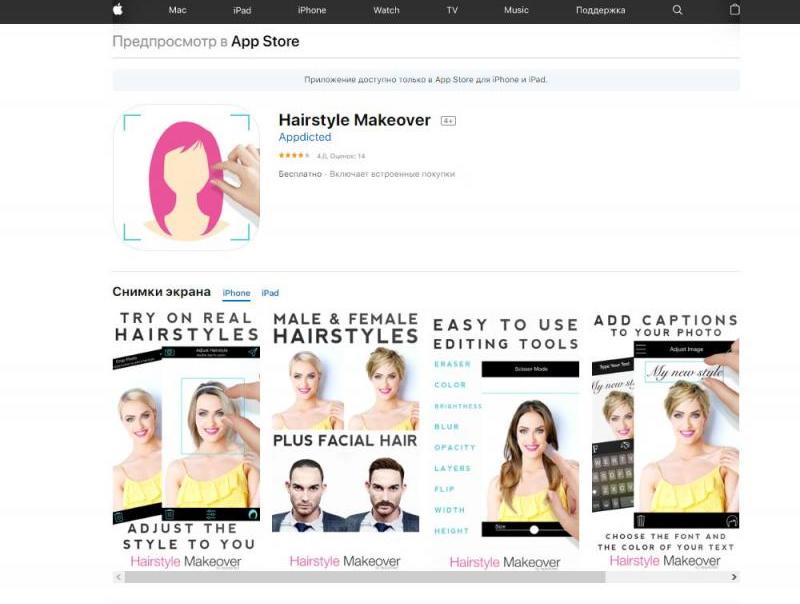800x604 pixels.
Task: Go to the TV section
Action: click(x=452, y=10)
